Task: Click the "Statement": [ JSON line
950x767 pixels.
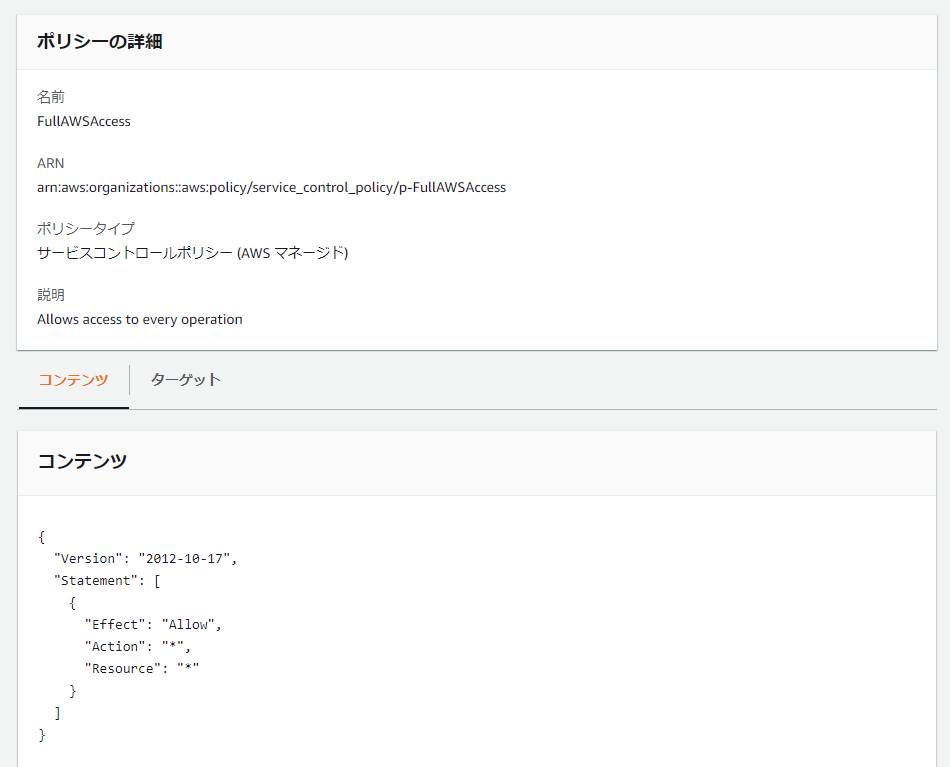Action: click(x=107, y=580)
